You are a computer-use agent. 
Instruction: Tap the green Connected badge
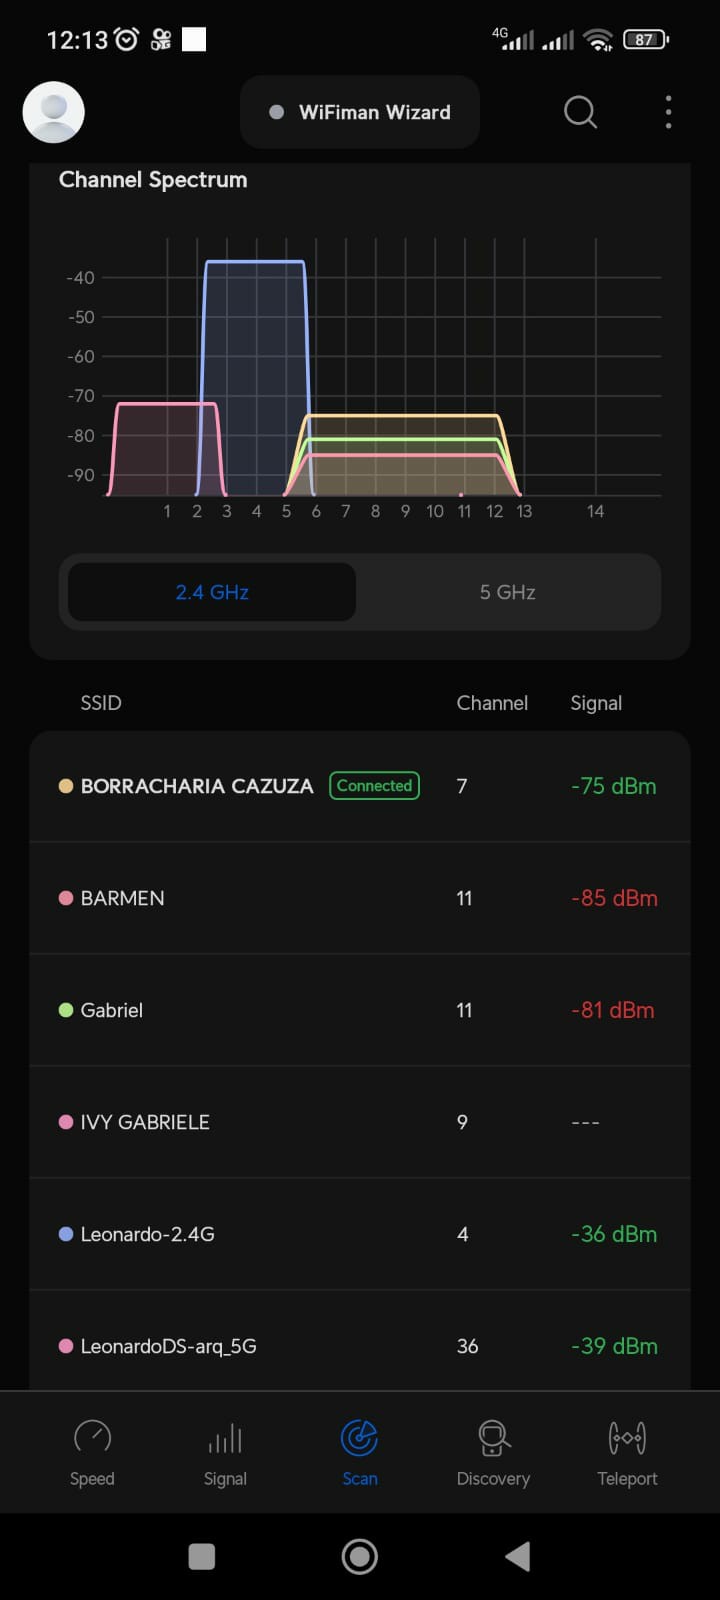click(x=374, y=786)
